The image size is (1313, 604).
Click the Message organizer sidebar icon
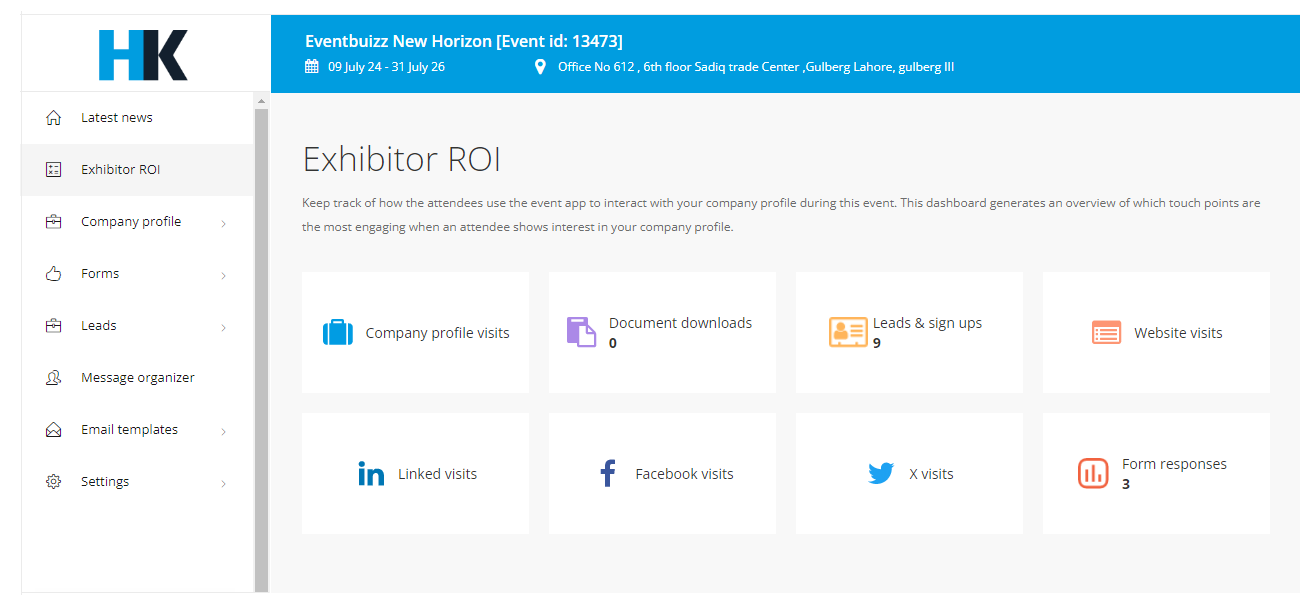[x=54, y=378]
